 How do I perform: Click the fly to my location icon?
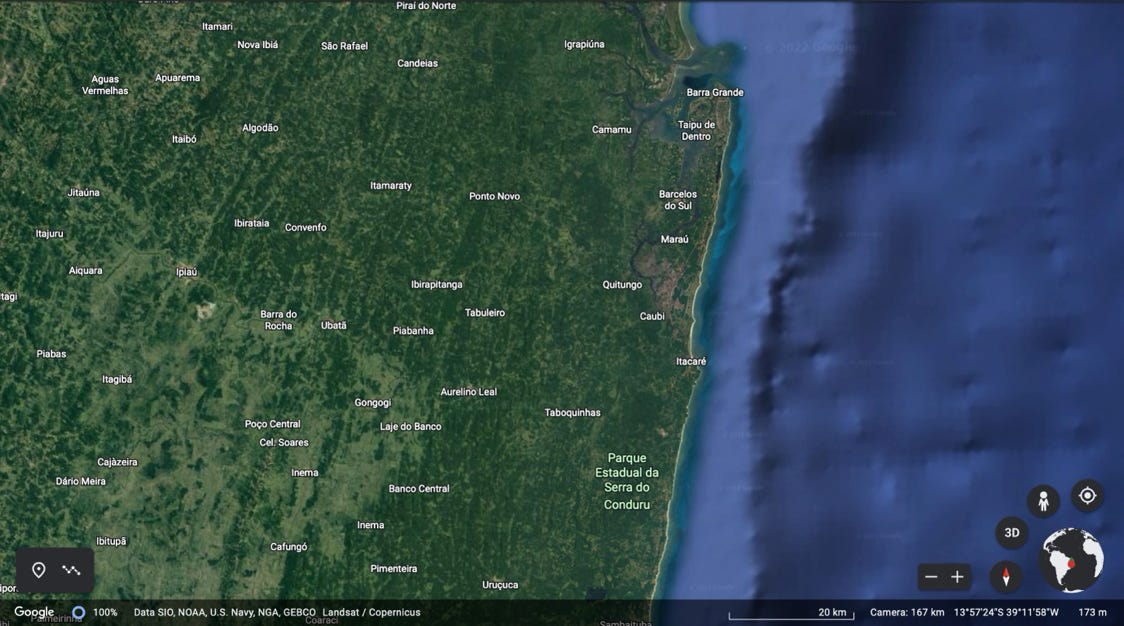pos(1087,495)
